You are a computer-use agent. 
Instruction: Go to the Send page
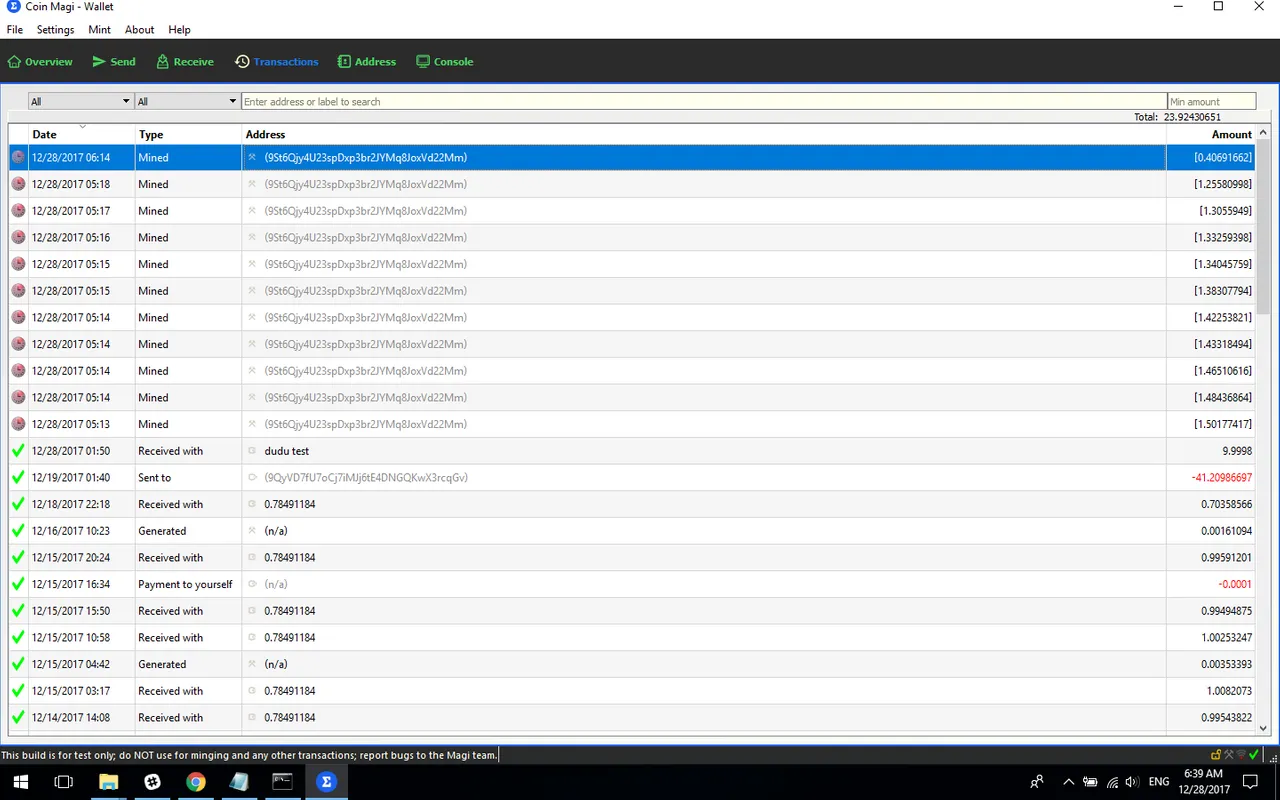tap(114, 62)
